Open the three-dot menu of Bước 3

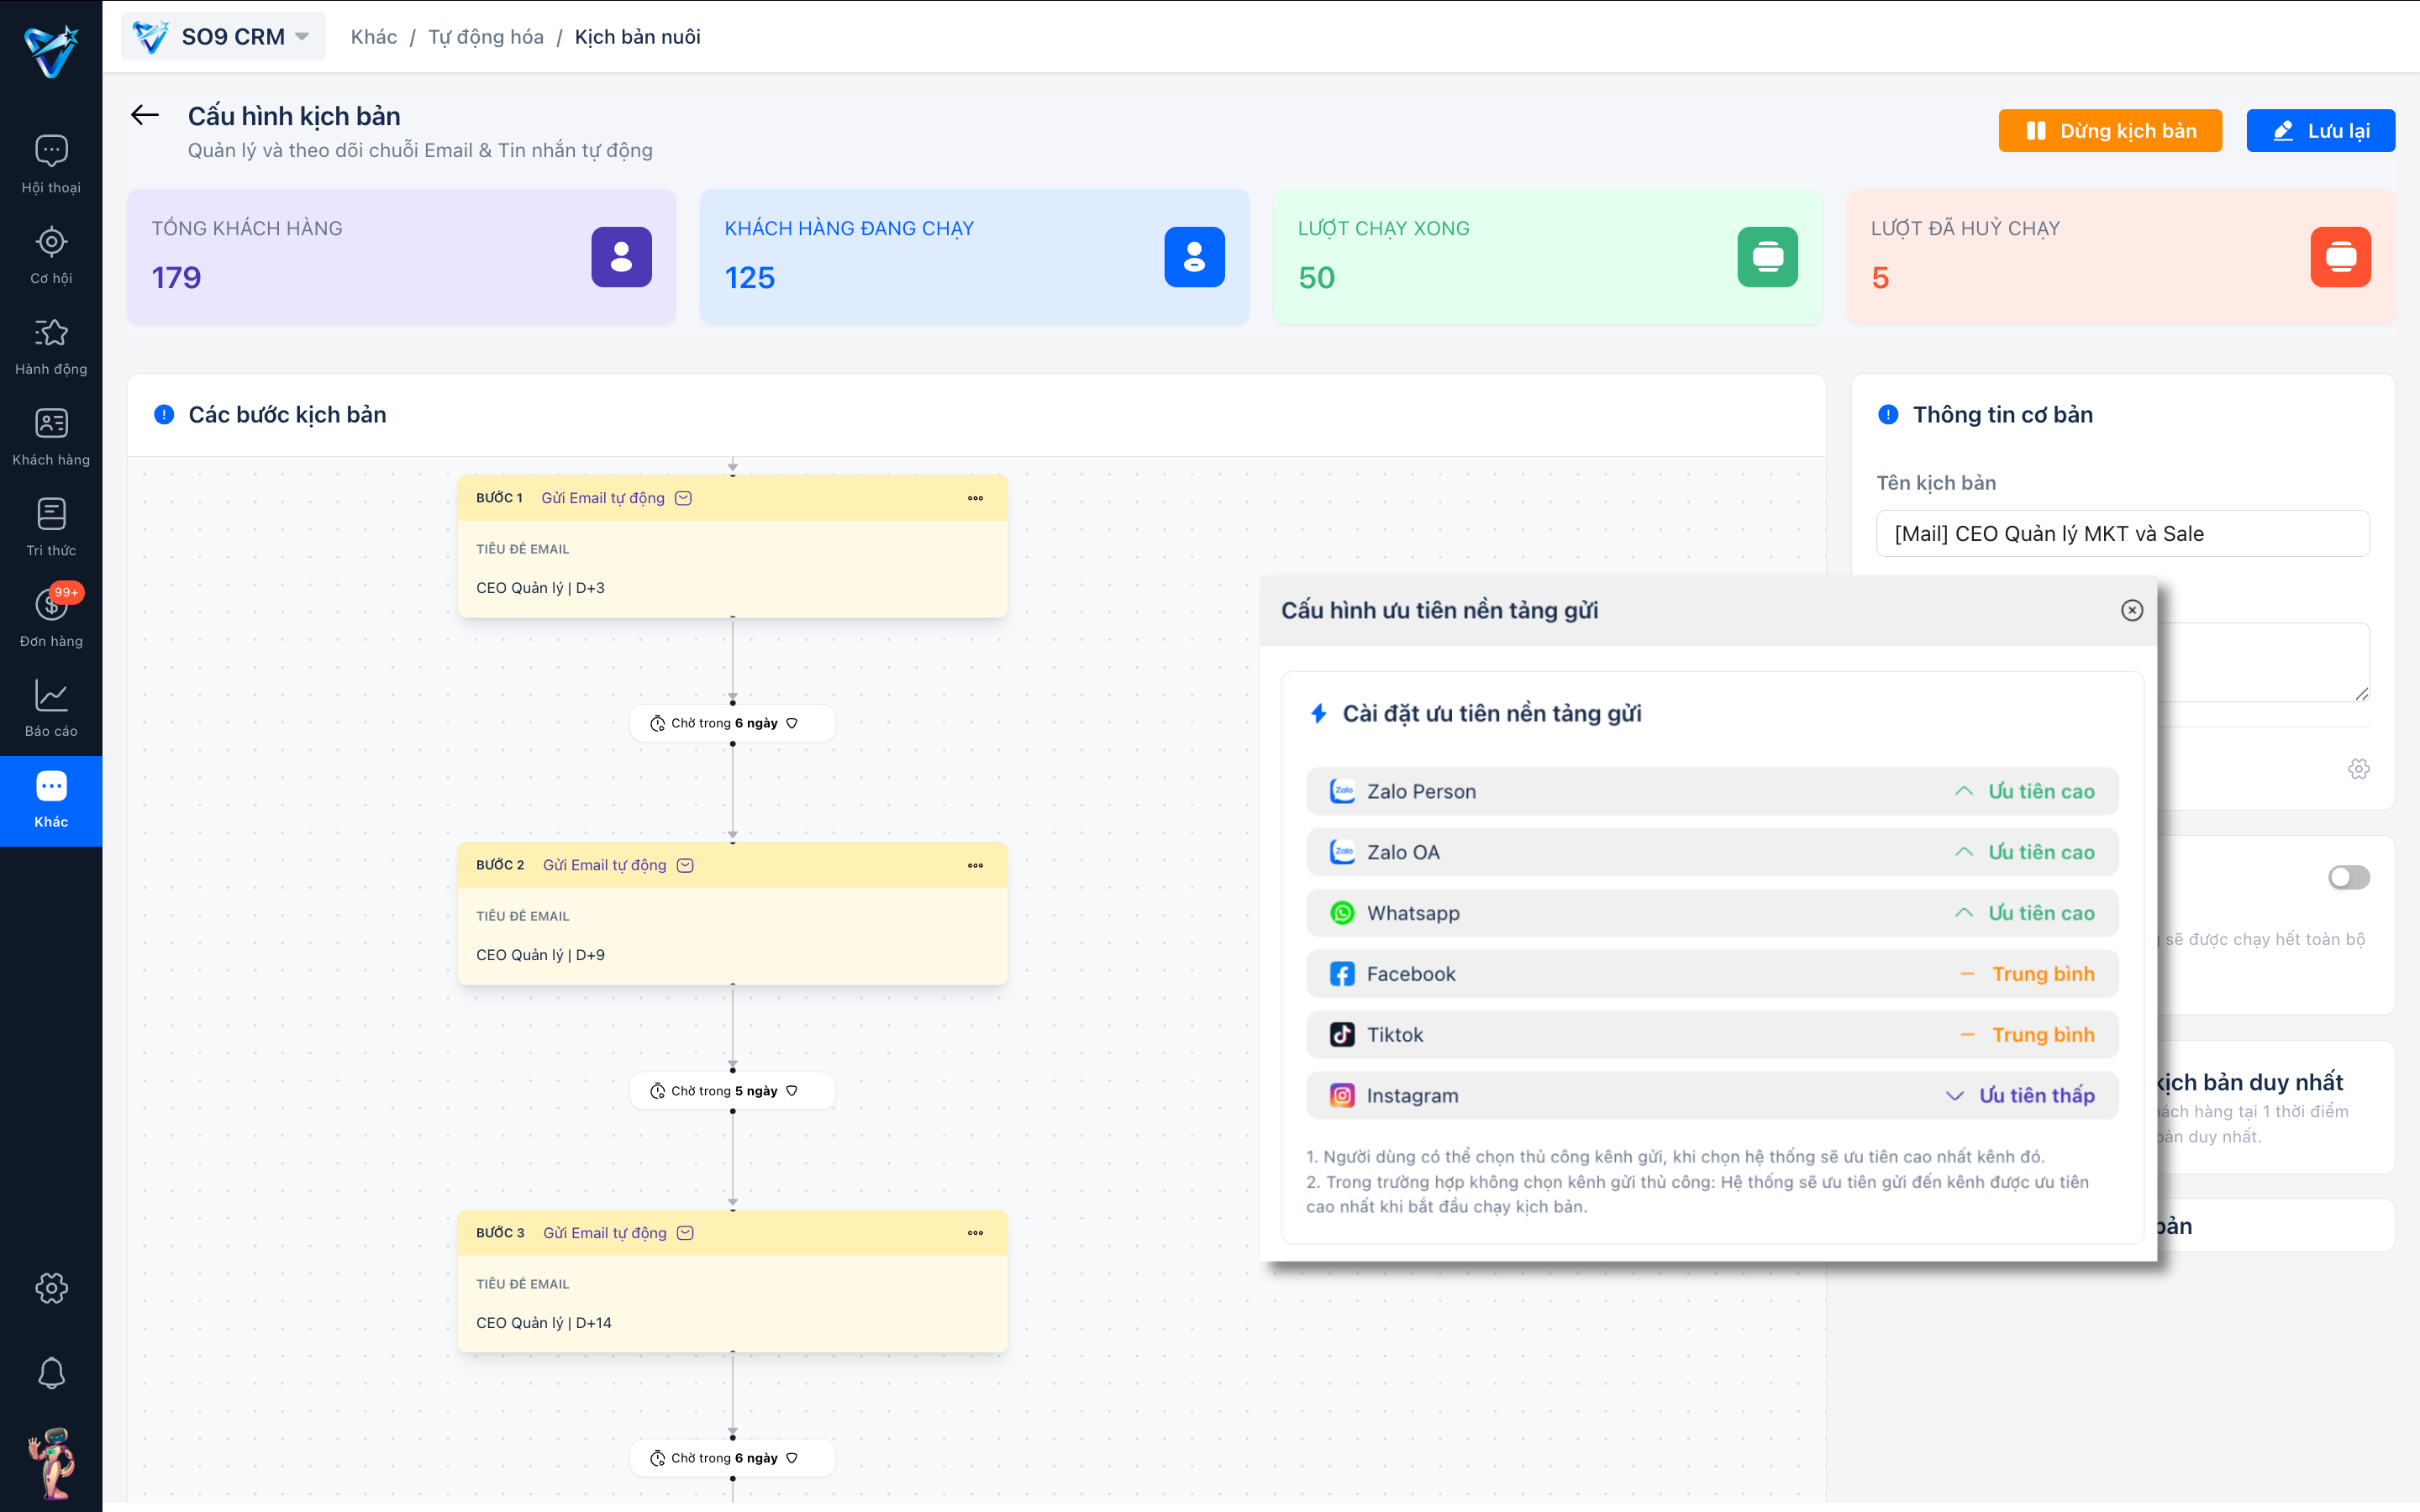975,1233
